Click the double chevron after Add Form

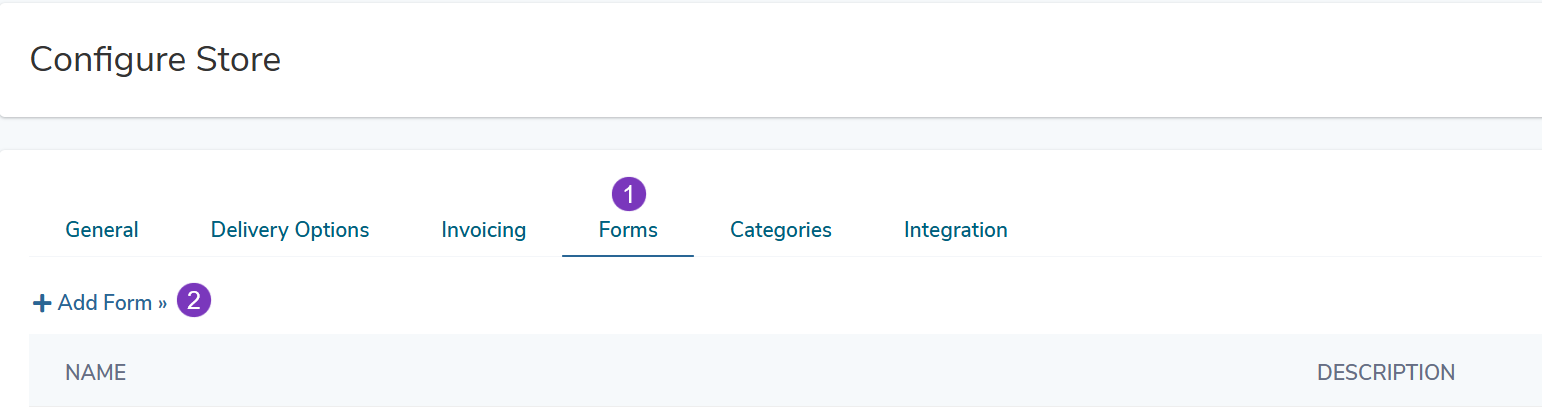pos(162,303)
